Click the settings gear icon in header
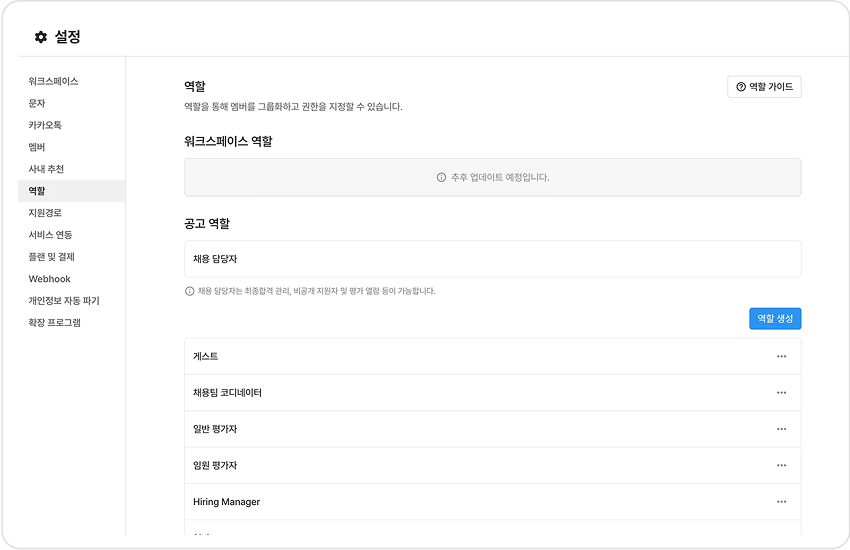 [41, 37]
